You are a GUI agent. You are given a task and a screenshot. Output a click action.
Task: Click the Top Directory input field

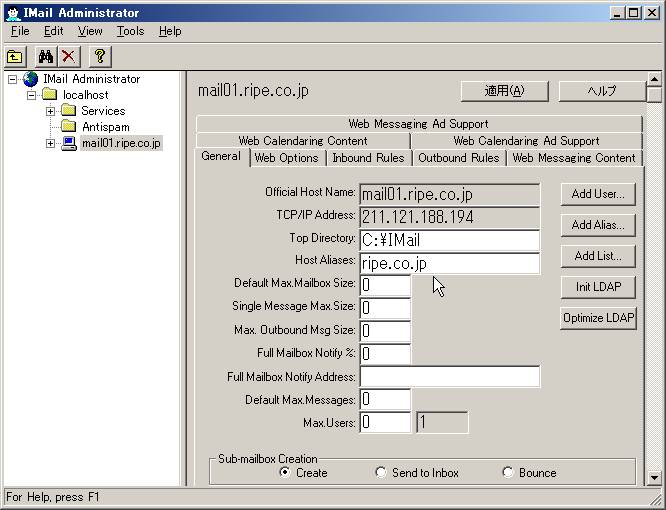pyautogui.click(x=450, y=240)
